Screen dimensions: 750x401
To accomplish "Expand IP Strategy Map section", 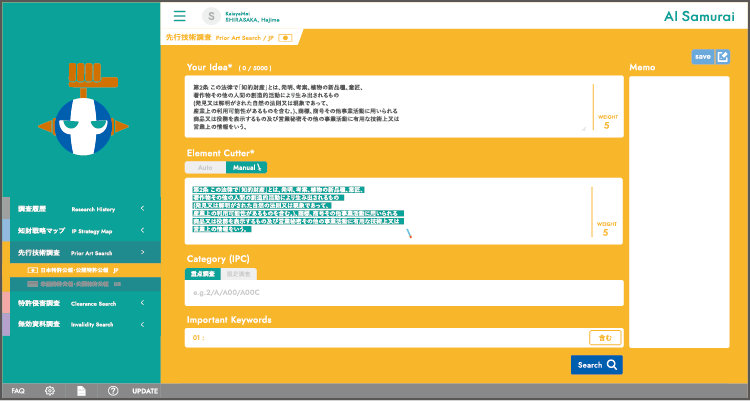I will (80, 231).
